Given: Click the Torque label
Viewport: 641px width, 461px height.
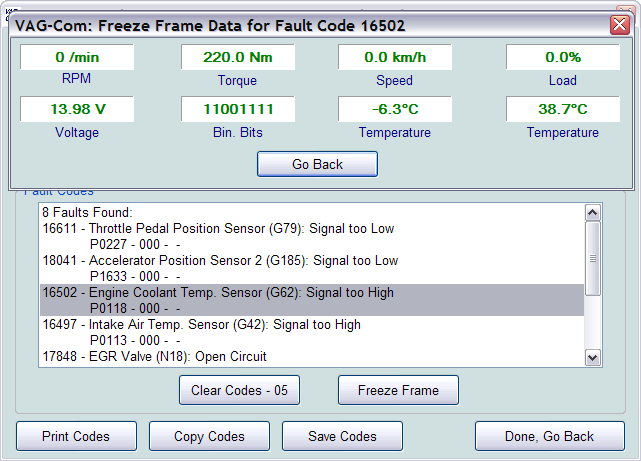Looking at the screenshot, I should click(x=237, y=80).
